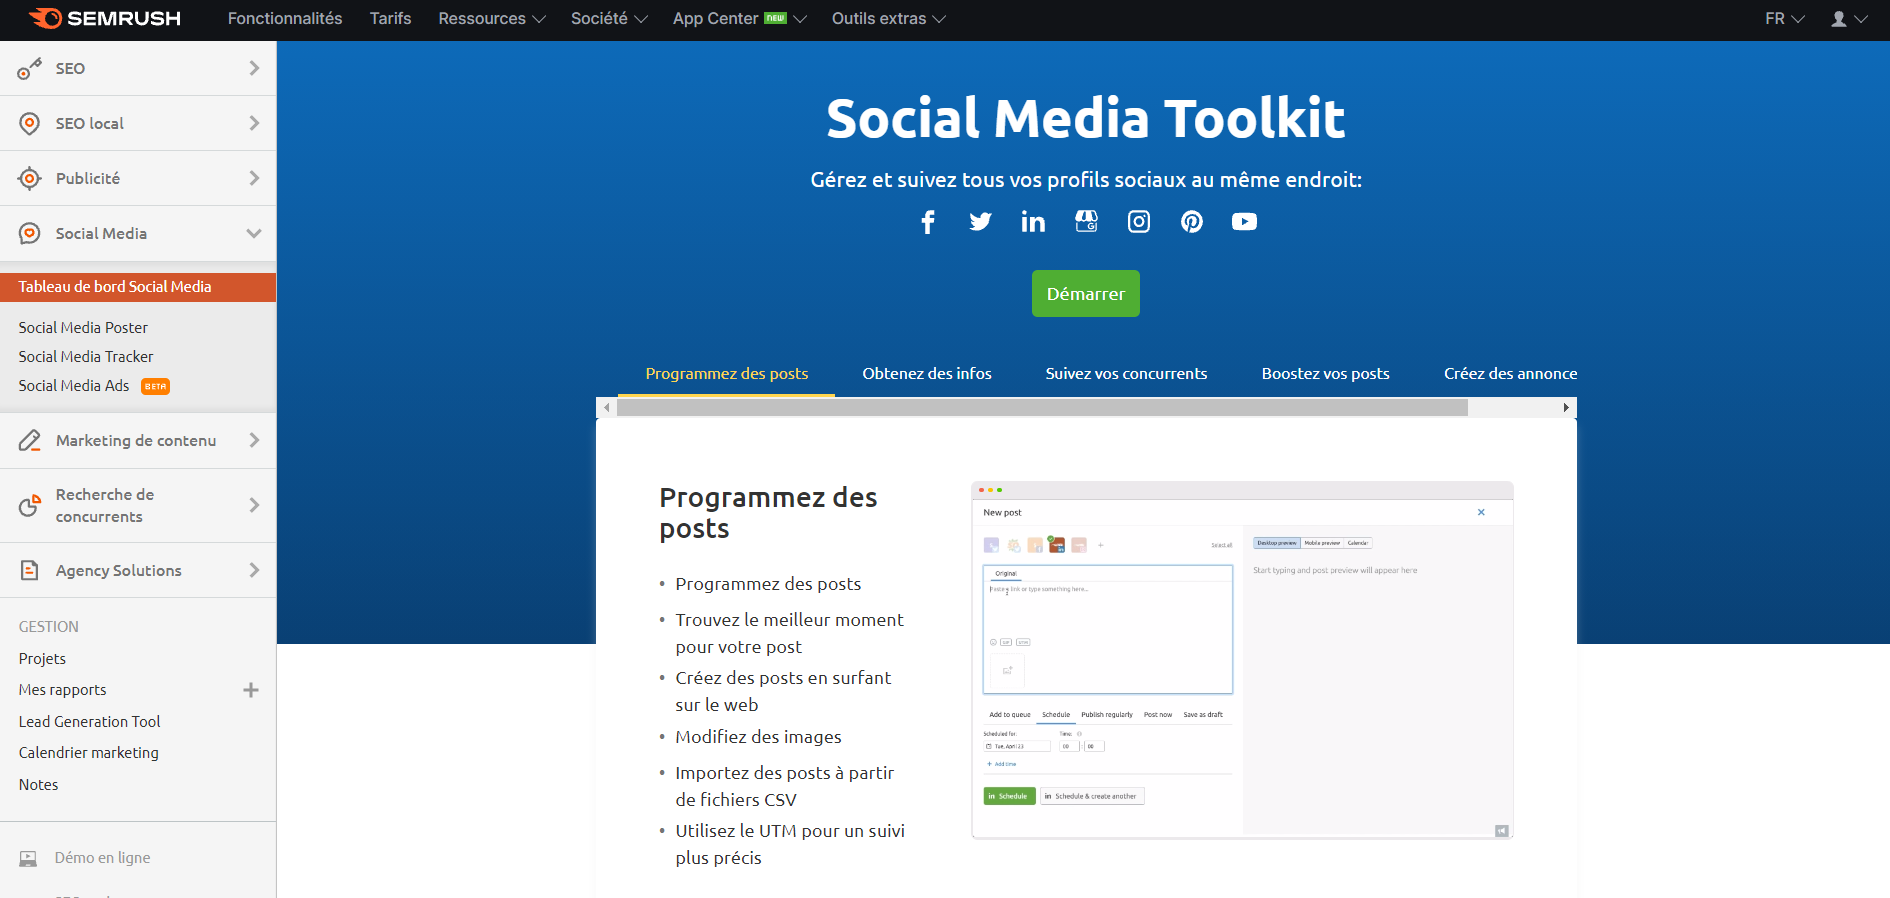Viewport: 1890px width, 898px height.
Task: Click the Agency Solutions document icon
Action: pos(30,570)
